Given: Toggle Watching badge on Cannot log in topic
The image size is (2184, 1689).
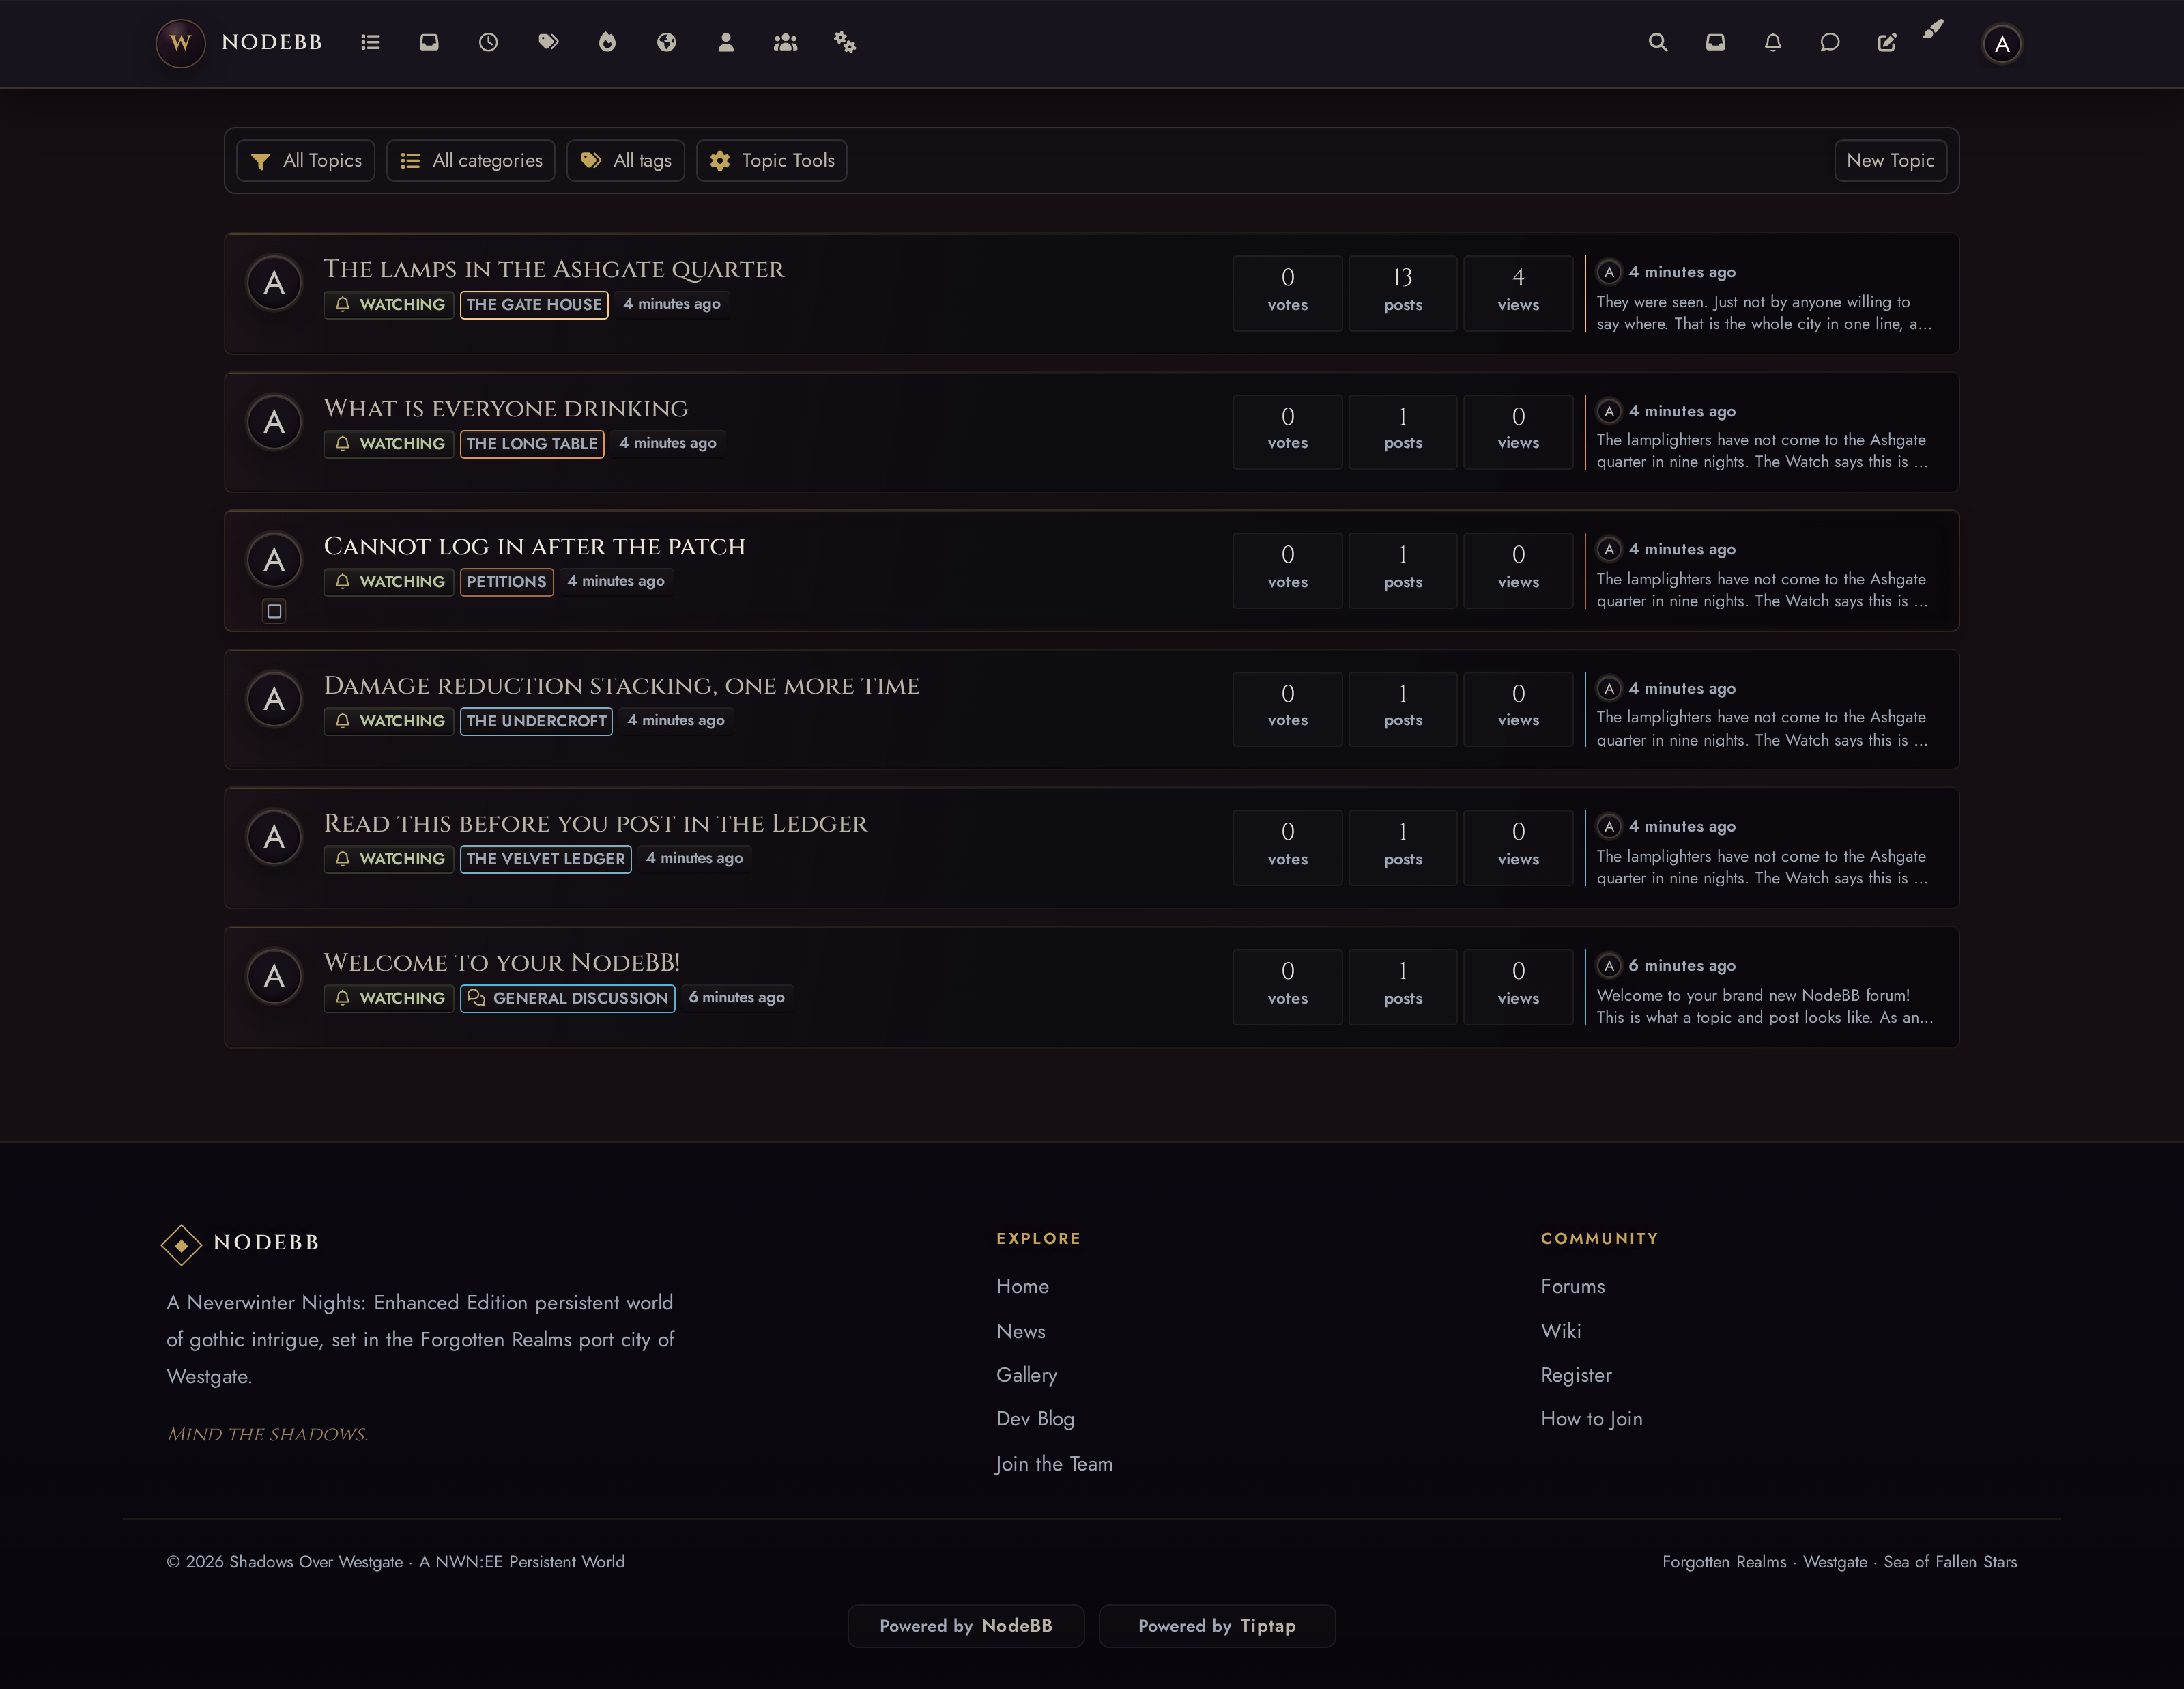Looking at the screenshot, I should [x=389, y=581].
